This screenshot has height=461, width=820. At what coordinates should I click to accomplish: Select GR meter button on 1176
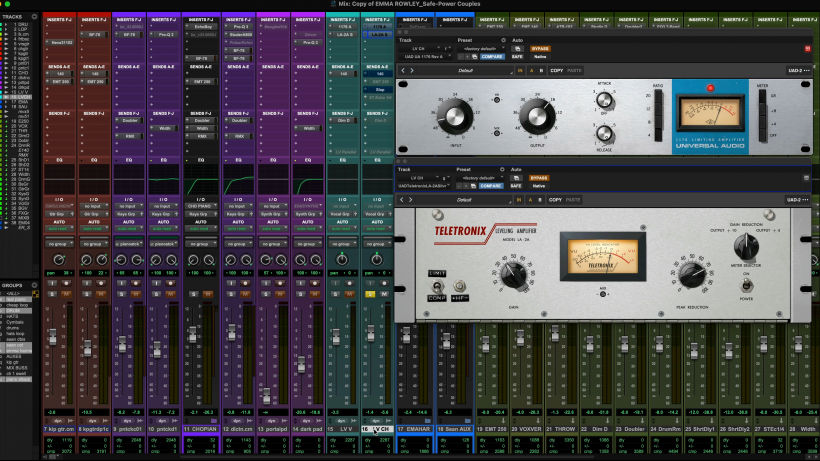pos(762,96)
